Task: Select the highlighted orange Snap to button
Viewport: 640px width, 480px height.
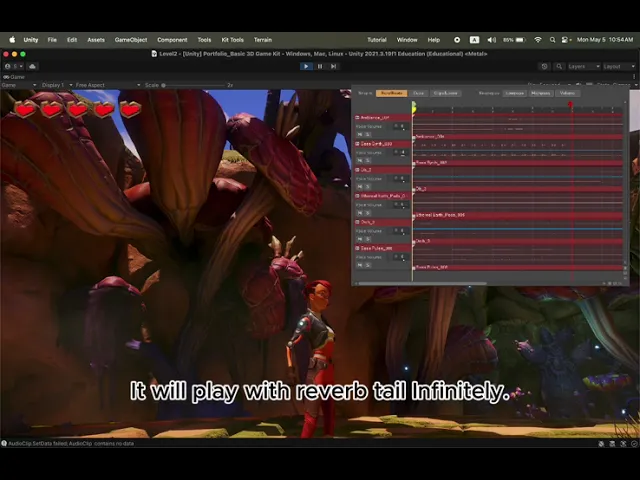Action: coord(391,93)
